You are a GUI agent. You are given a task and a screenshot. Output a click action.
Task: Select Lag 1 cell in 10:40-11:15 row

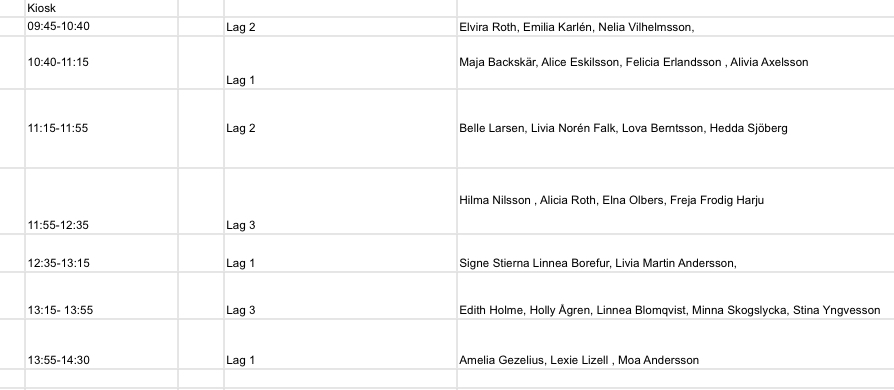tap(340, 63)
